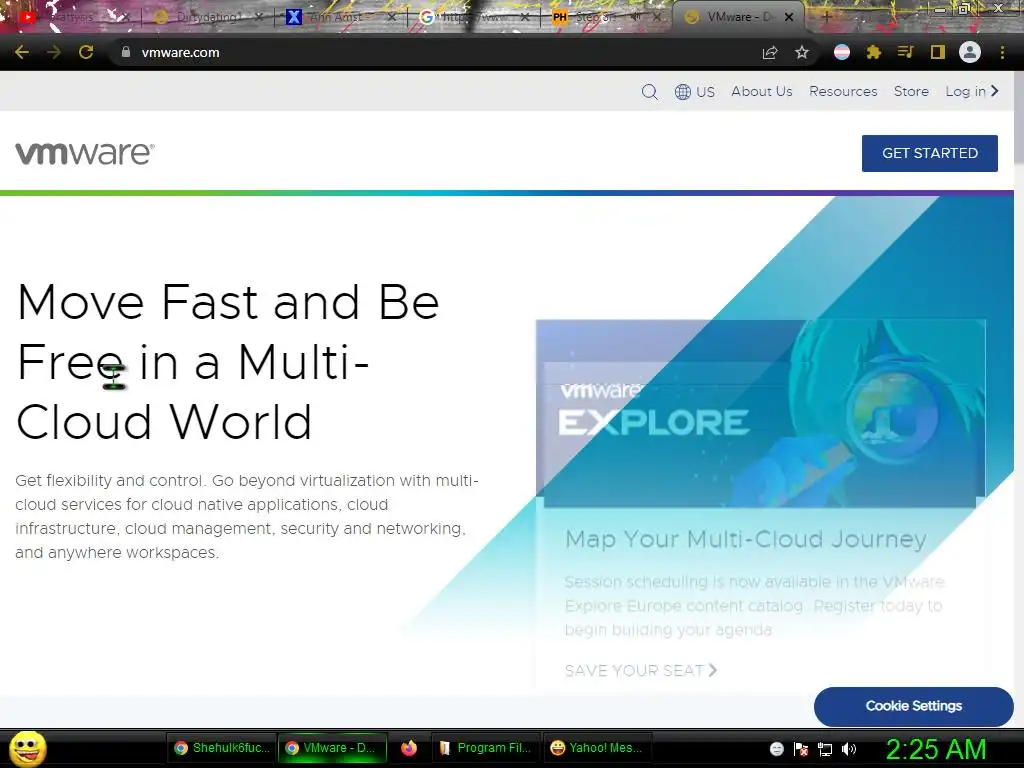Open the flag notification tray icon

click(x=801, y=749)
